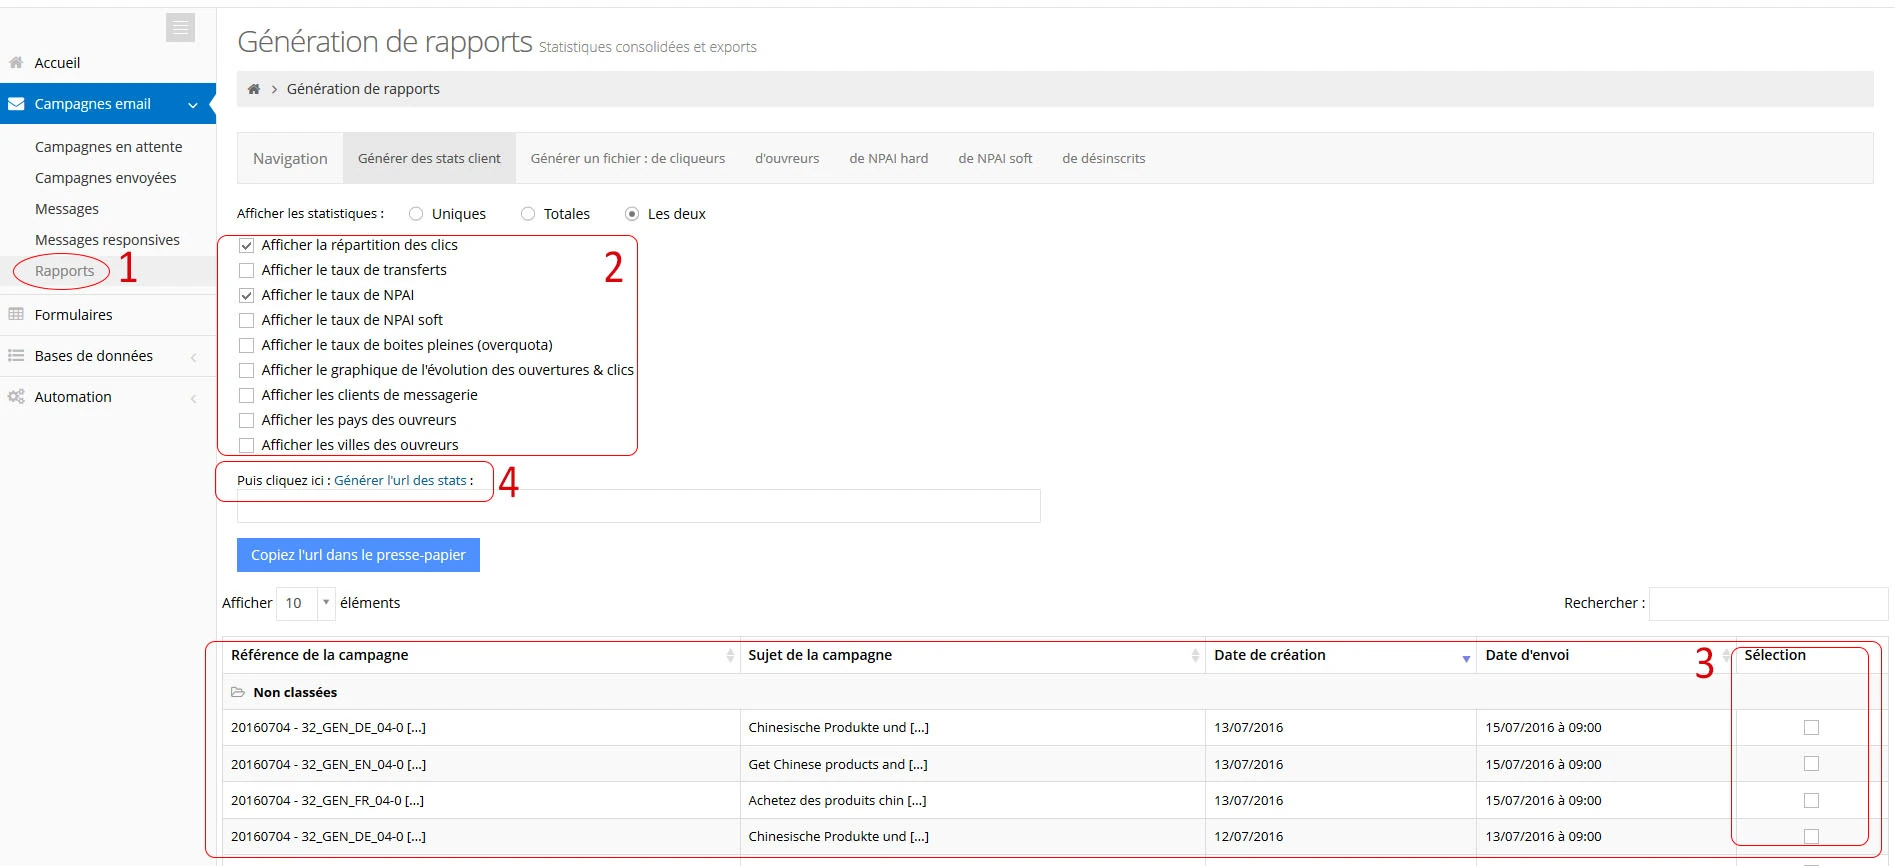Click the folder icon beside Non classées
This screenshot has height=866, width=1895.
click(238, 692)
